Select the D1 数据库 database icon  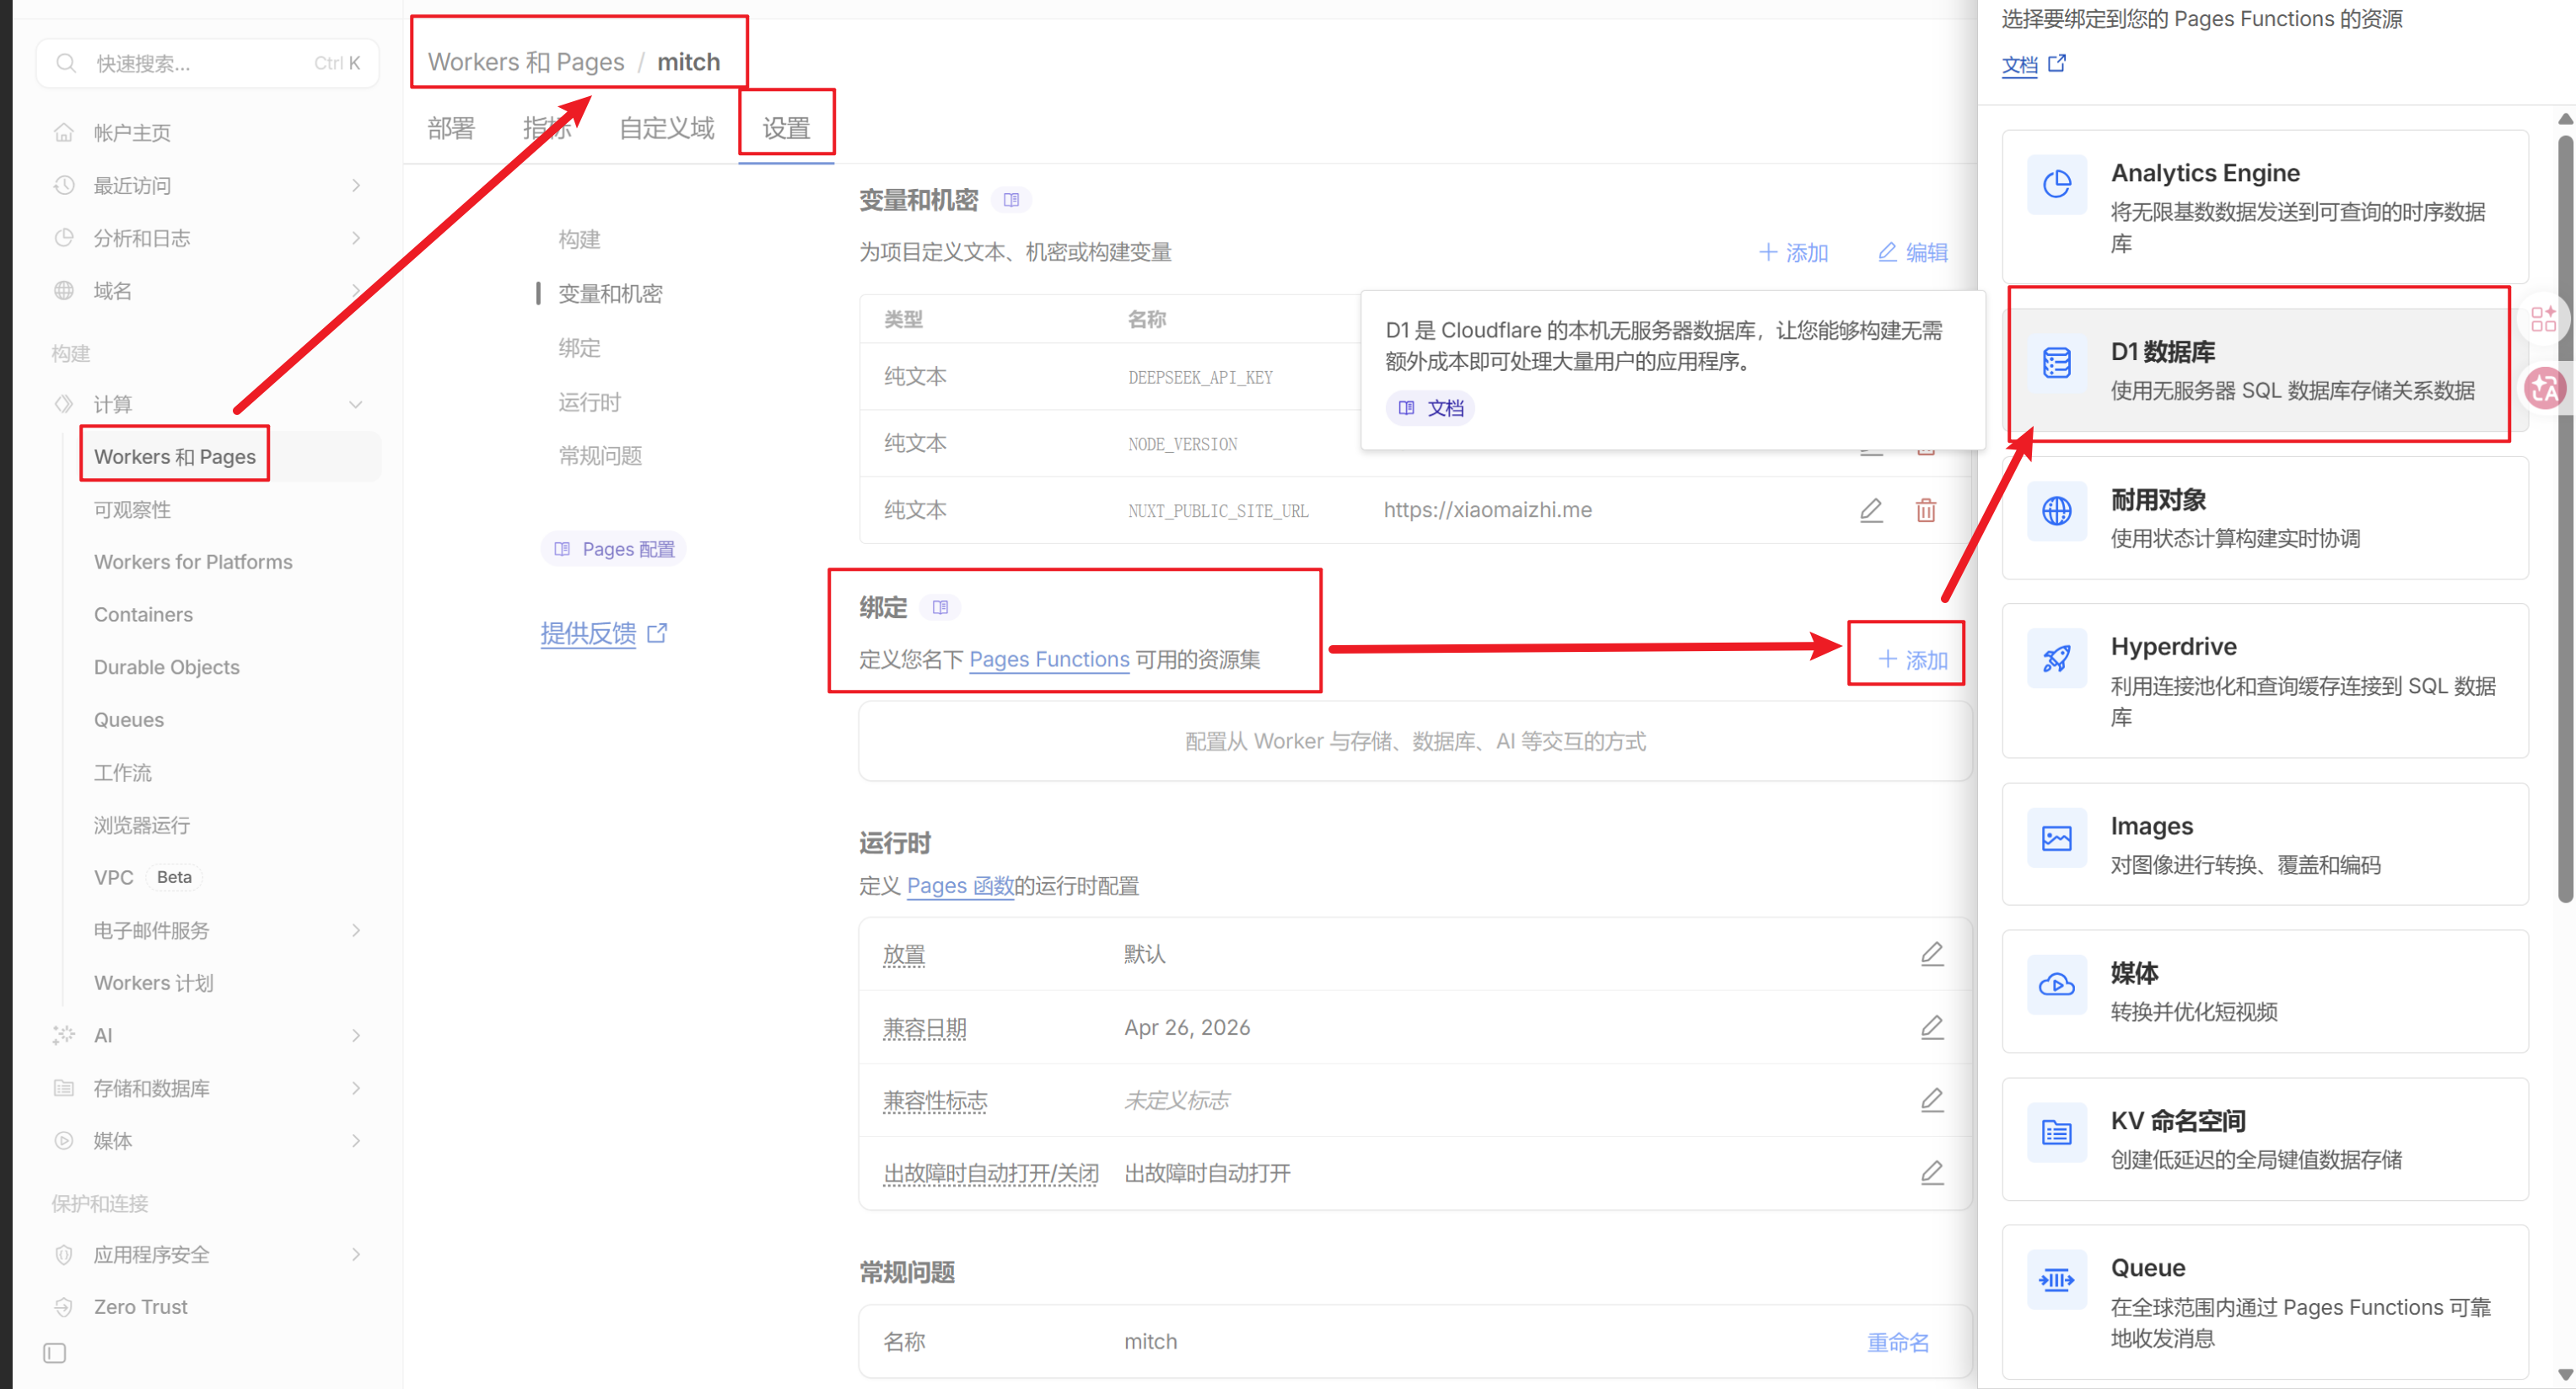coord(2057,363)
